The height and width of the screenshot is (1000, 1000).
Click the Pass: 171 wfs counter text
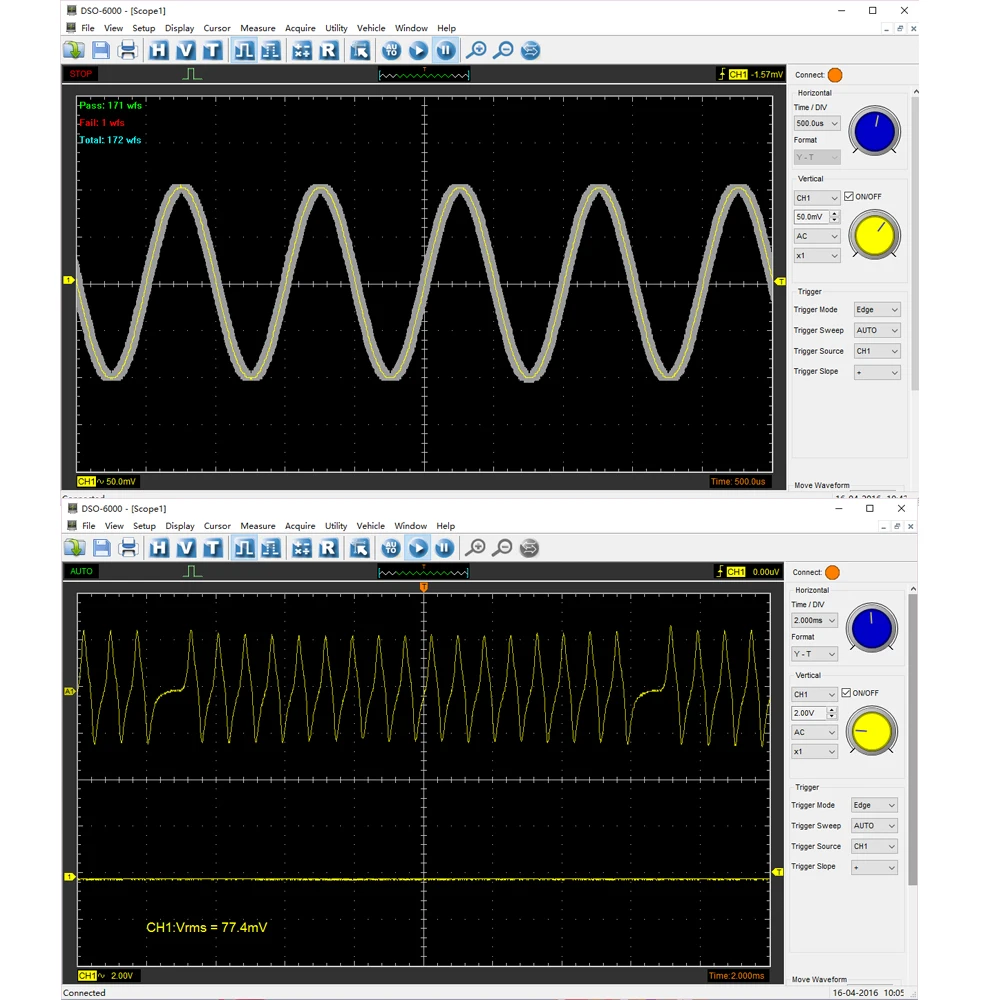click(110, 105)
